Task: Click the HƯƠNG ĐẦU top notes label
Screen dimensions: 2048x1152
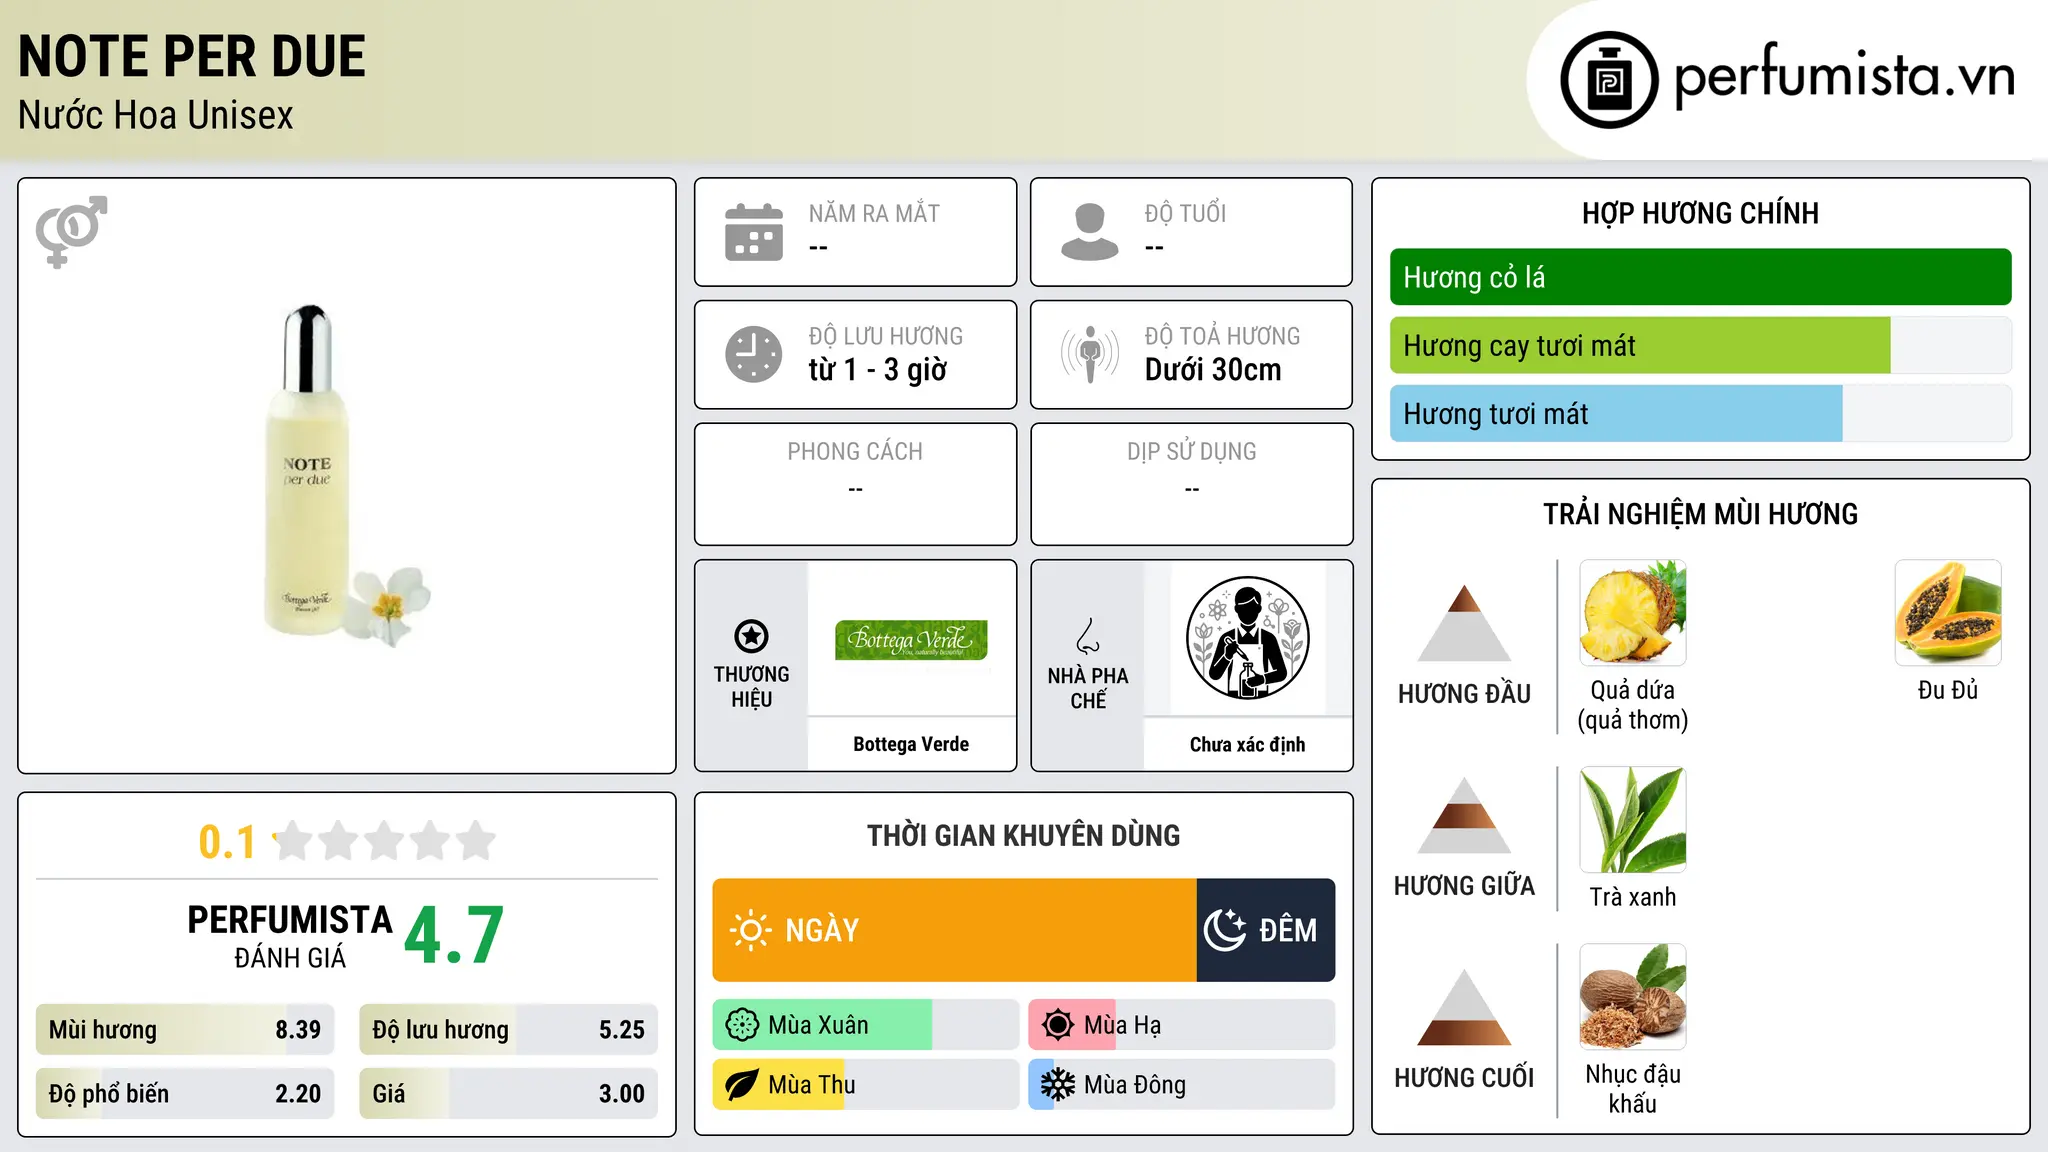Action: [1464, 694]
